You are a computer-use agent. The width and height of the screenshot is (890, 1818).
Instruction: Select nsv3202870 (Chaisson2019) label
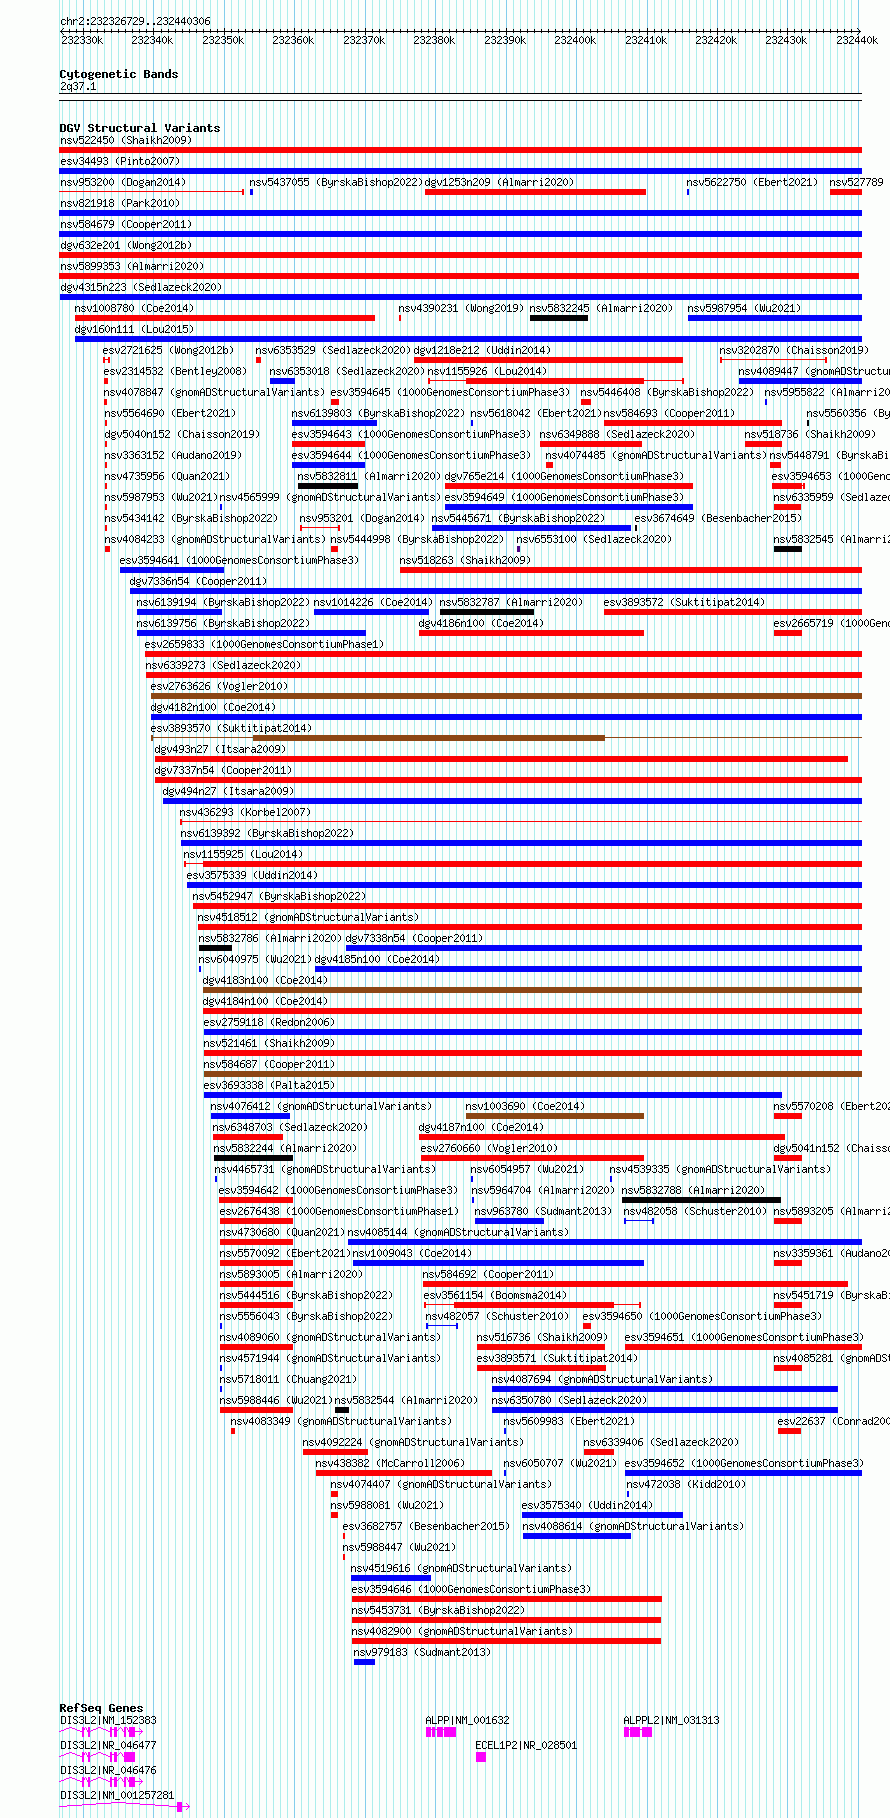click(x=794, y=350)
